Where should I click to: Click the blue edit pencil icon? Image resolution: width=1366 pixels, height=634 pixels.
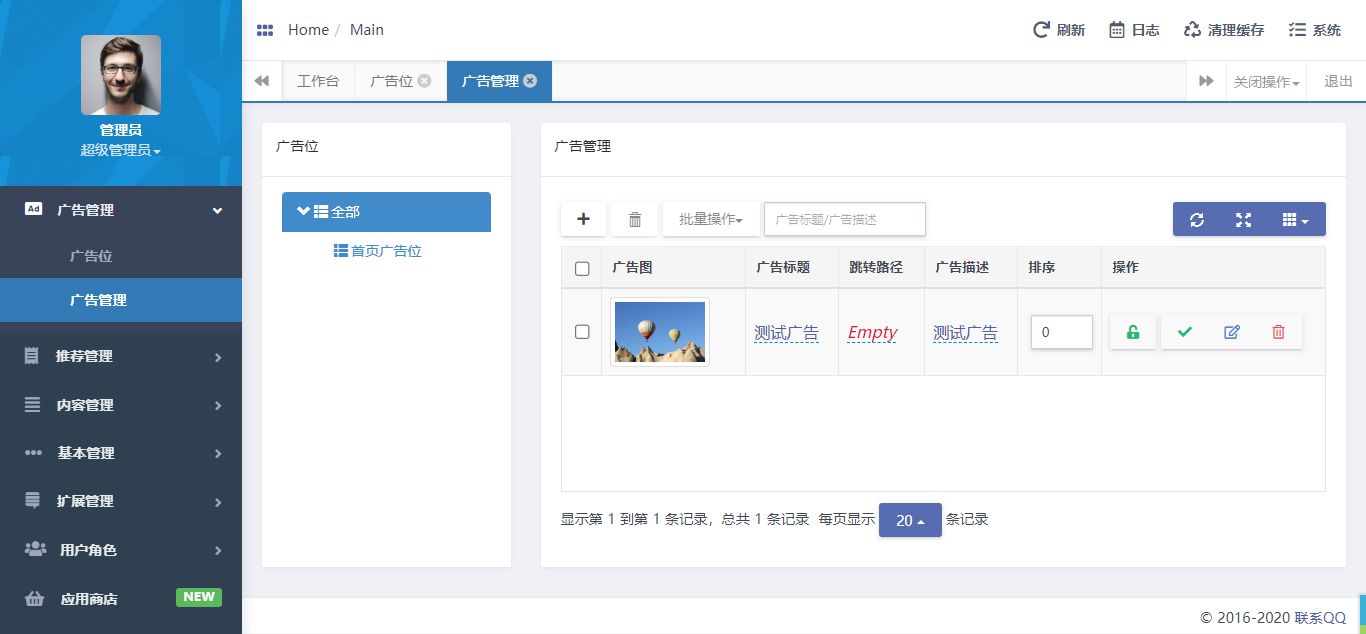click(1232, 332)
